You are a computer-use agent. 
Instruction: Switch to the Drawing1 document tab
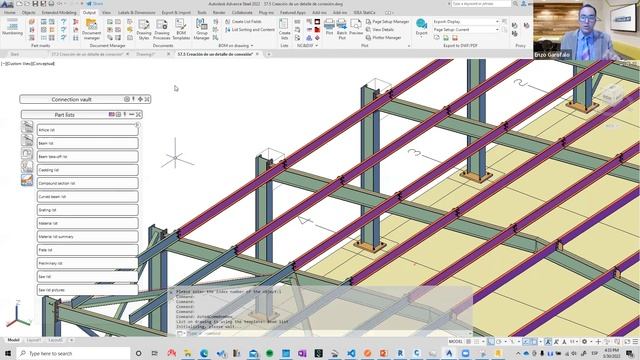[x=145, y=54]
